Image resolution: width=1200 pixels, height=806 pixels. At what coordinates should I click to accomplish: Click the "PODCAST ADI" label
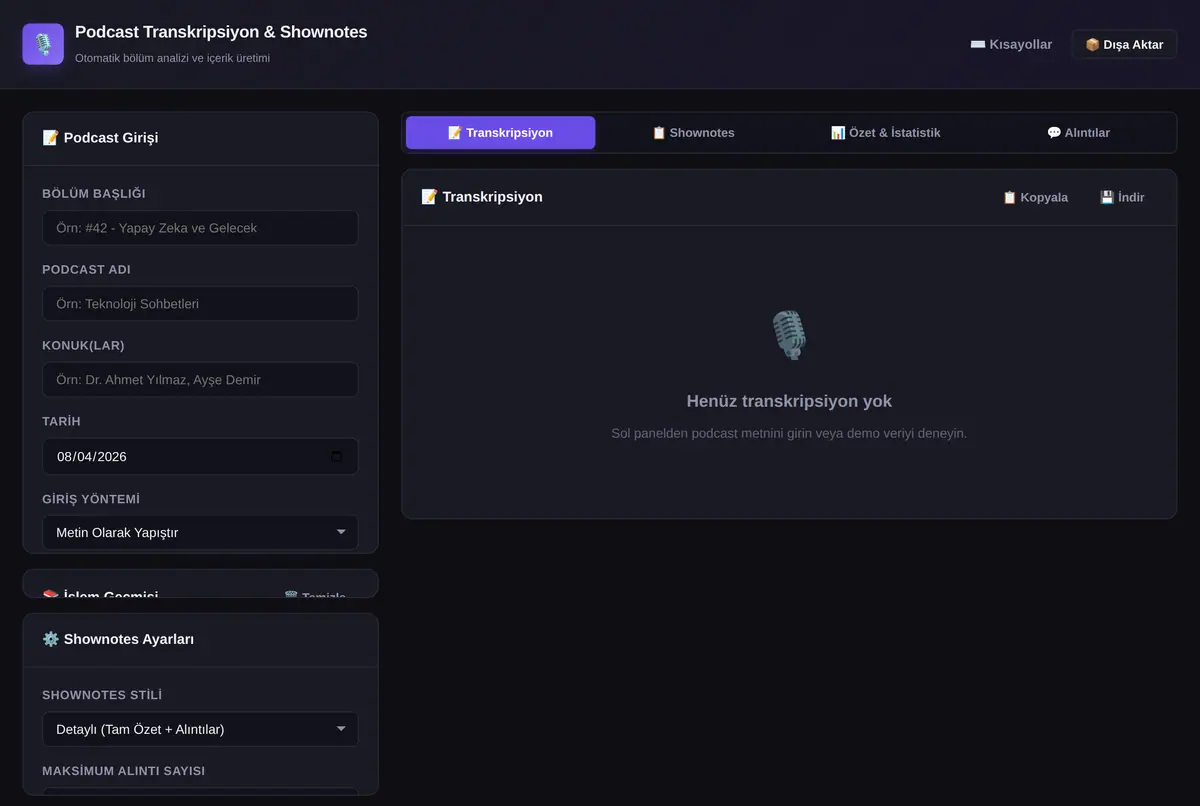click(x=86, y=270)
